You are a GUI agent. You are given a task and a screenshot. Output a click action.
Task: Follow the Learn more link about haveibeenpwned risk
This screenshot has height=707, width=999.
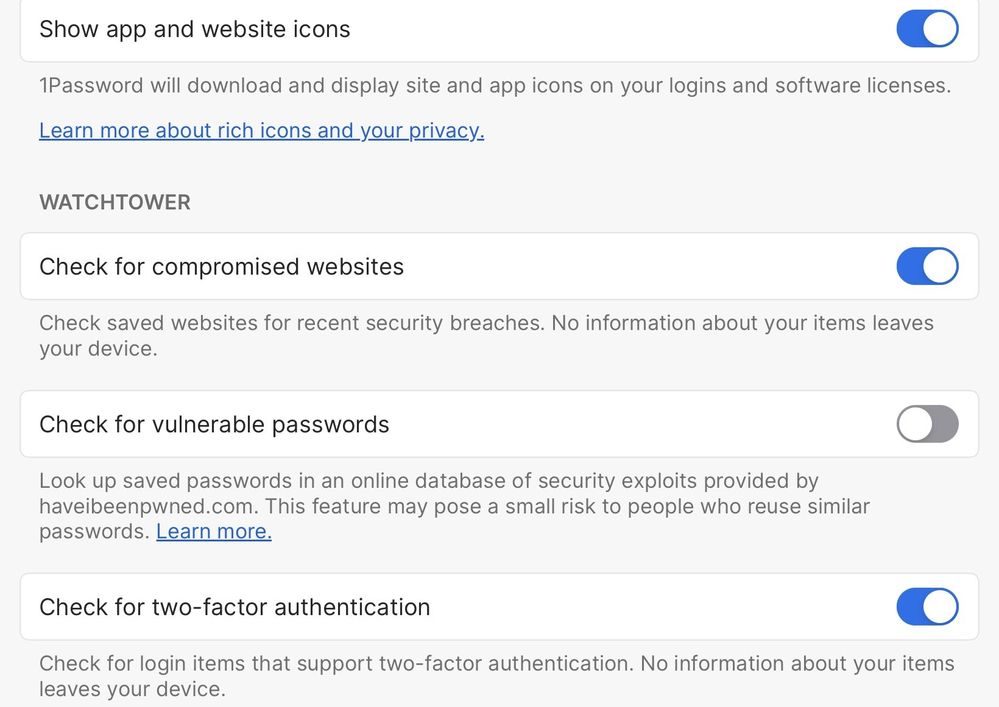[213, 532]
